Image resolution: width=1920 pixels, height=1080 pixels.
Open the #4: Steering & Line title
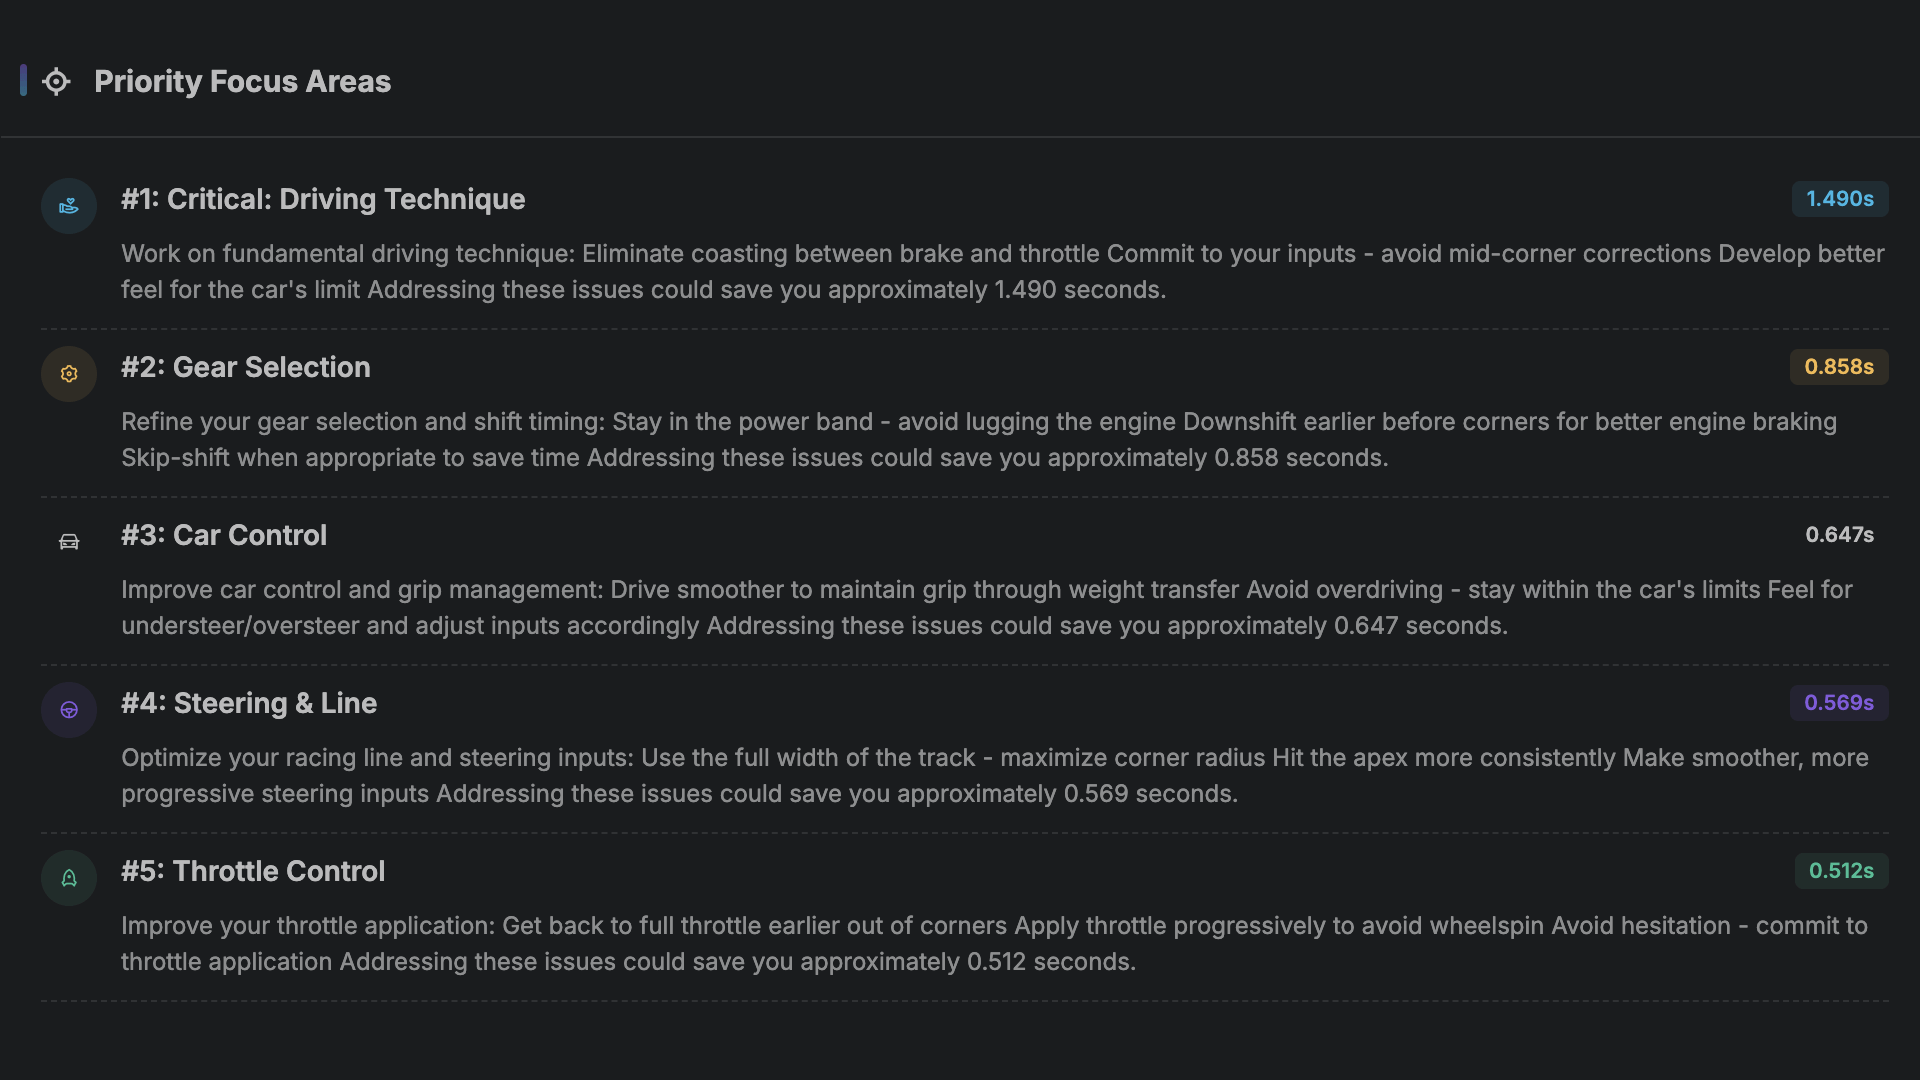click(x=249, y=703)
